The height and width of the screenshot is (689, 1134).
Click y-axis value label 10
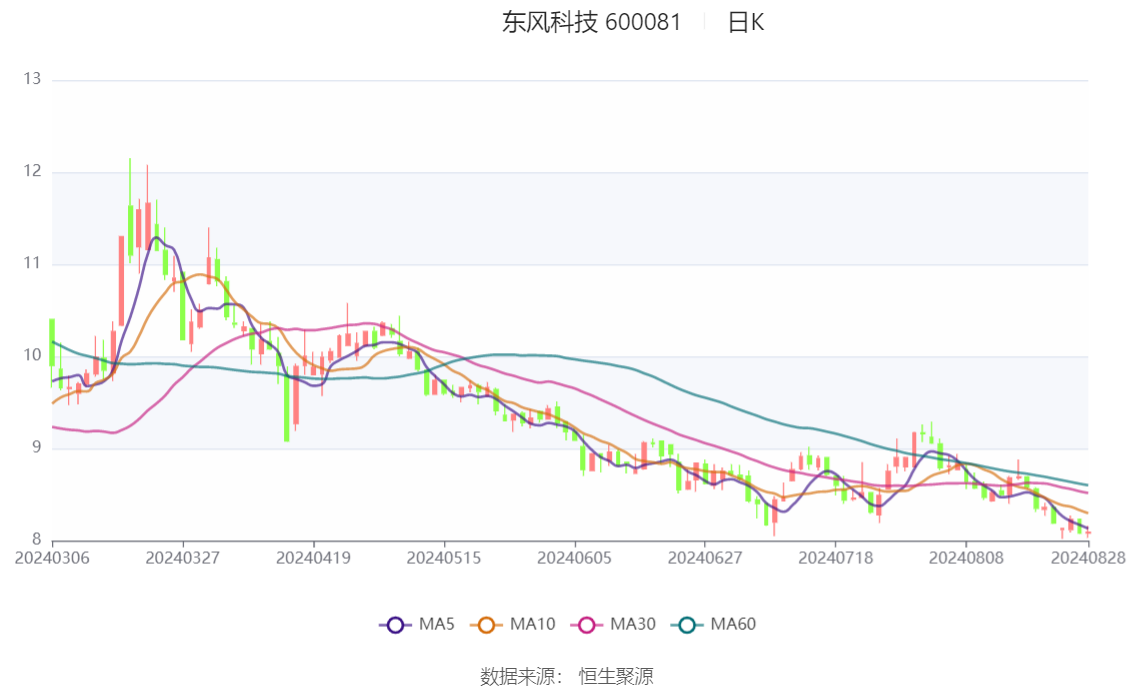32,355
